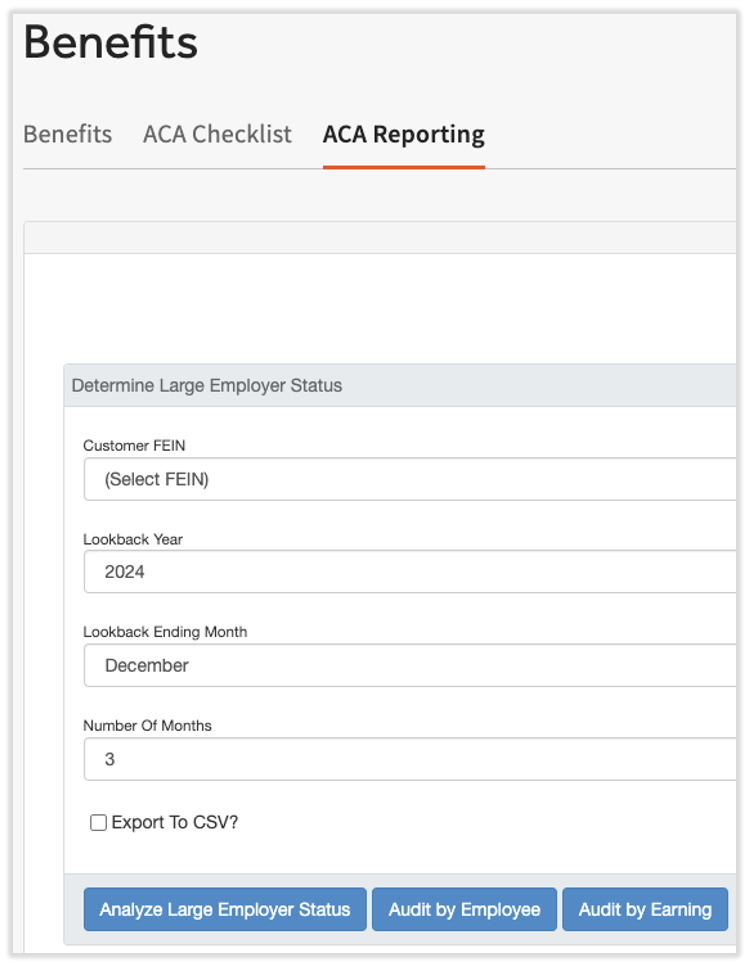
Task: Run the Audit by Employee report
Action: (464, 909)
